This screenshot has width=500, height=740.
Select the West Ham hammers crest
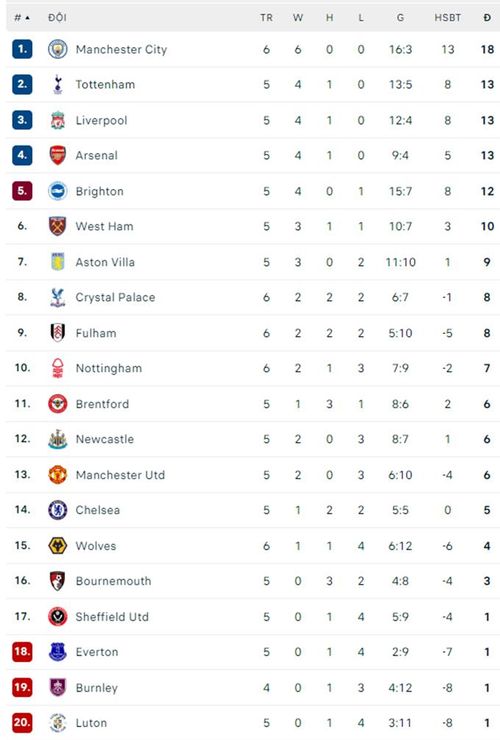click(58, 226)
